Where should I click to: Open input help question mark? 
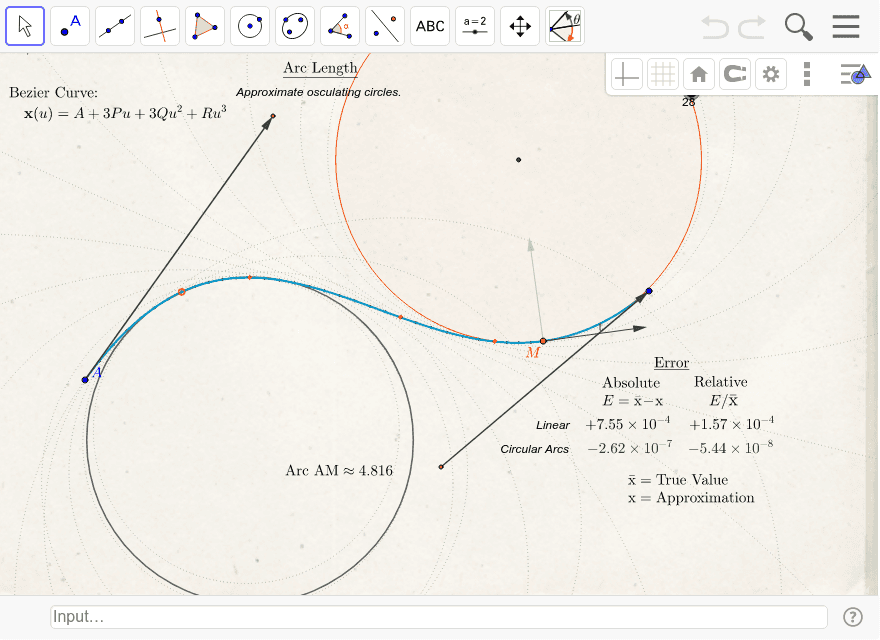click(852, 616)
